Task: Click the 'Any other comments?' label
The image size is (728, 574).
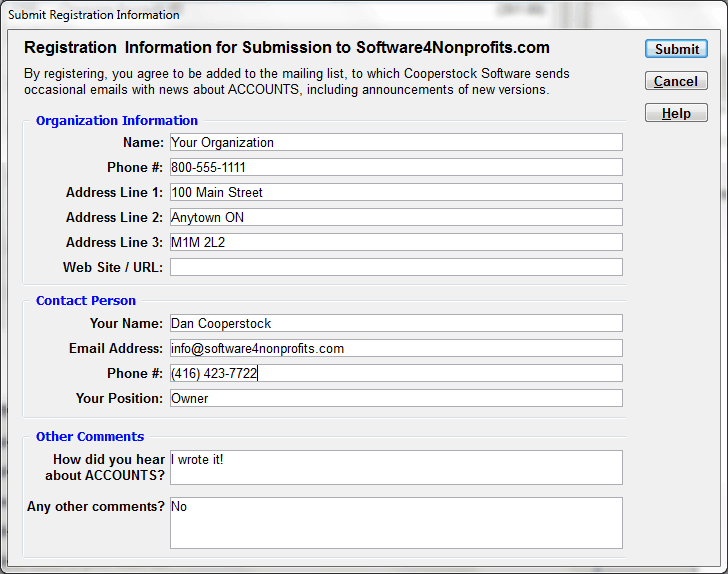Action: 96,506
